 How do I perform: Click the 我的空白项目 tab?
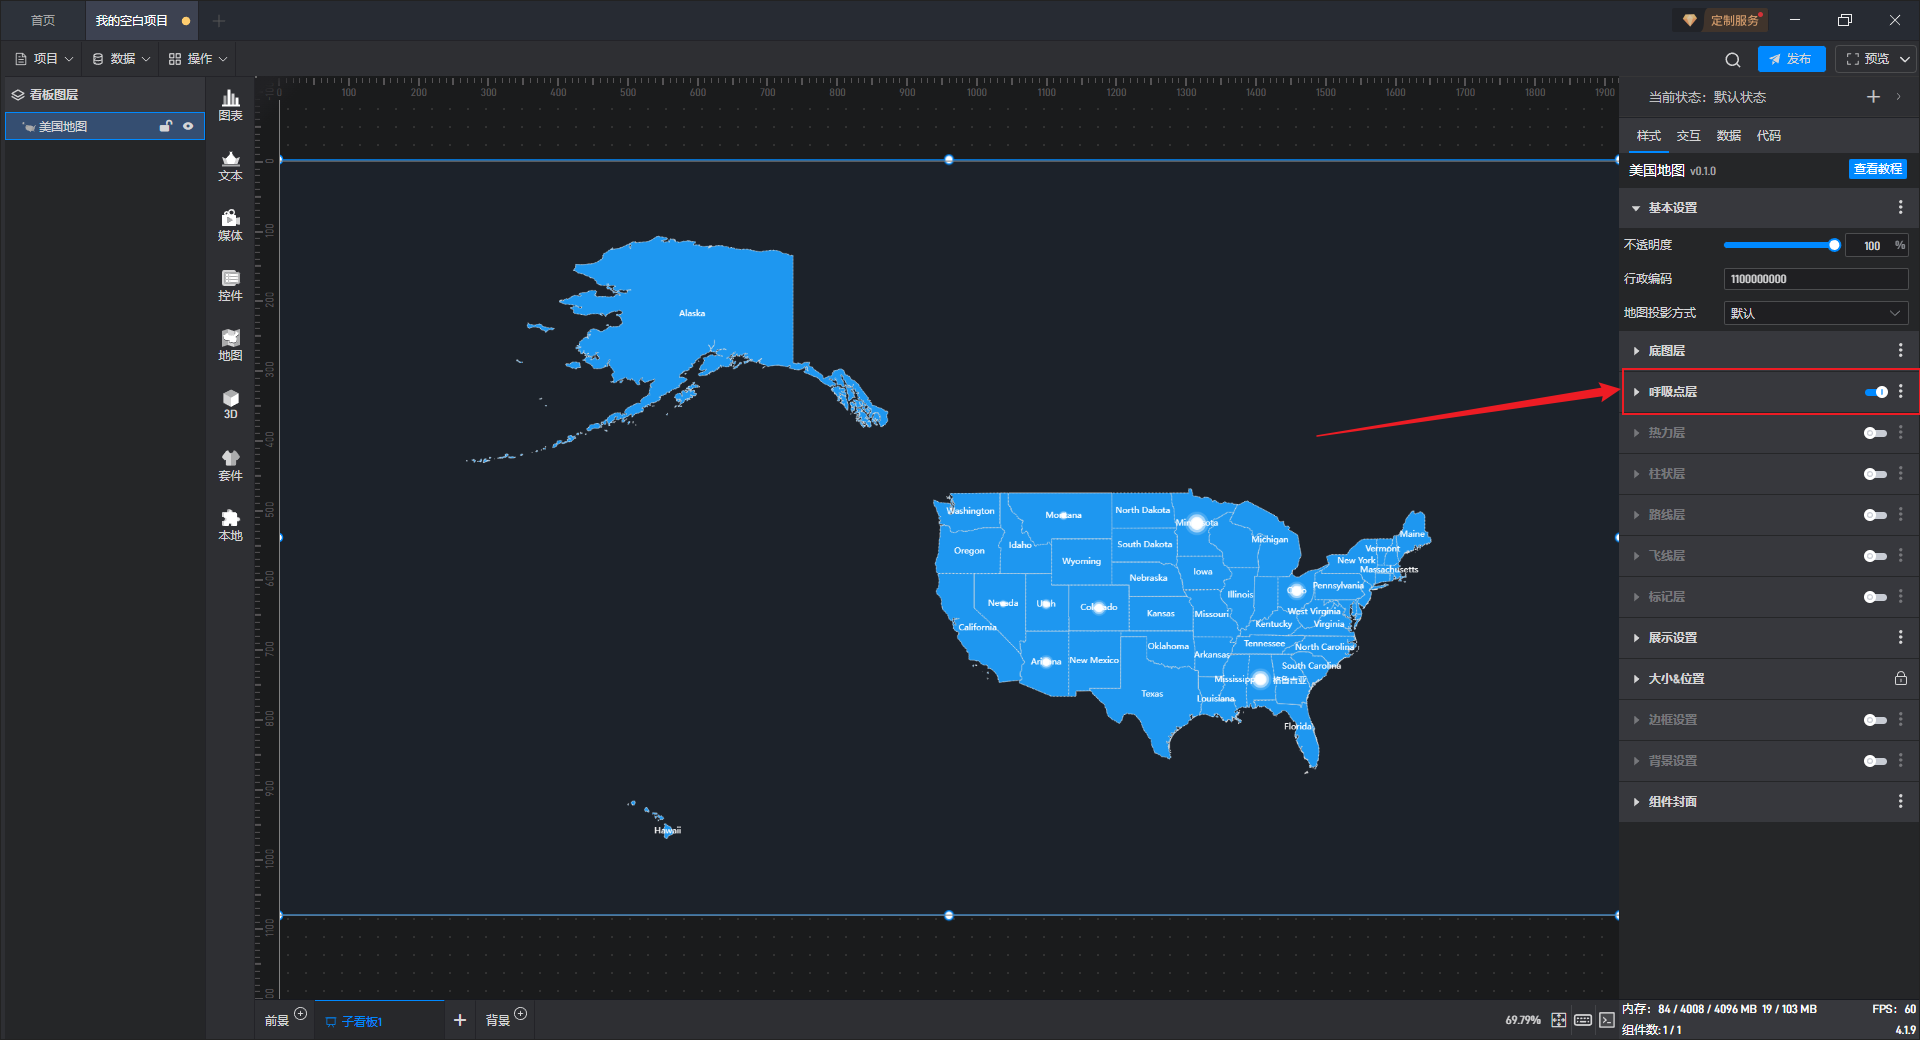click(142, 20)
